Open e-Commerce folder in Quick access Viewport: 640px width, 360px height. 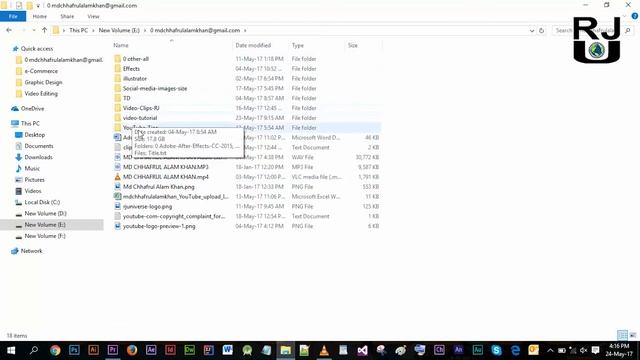point(41,71)
